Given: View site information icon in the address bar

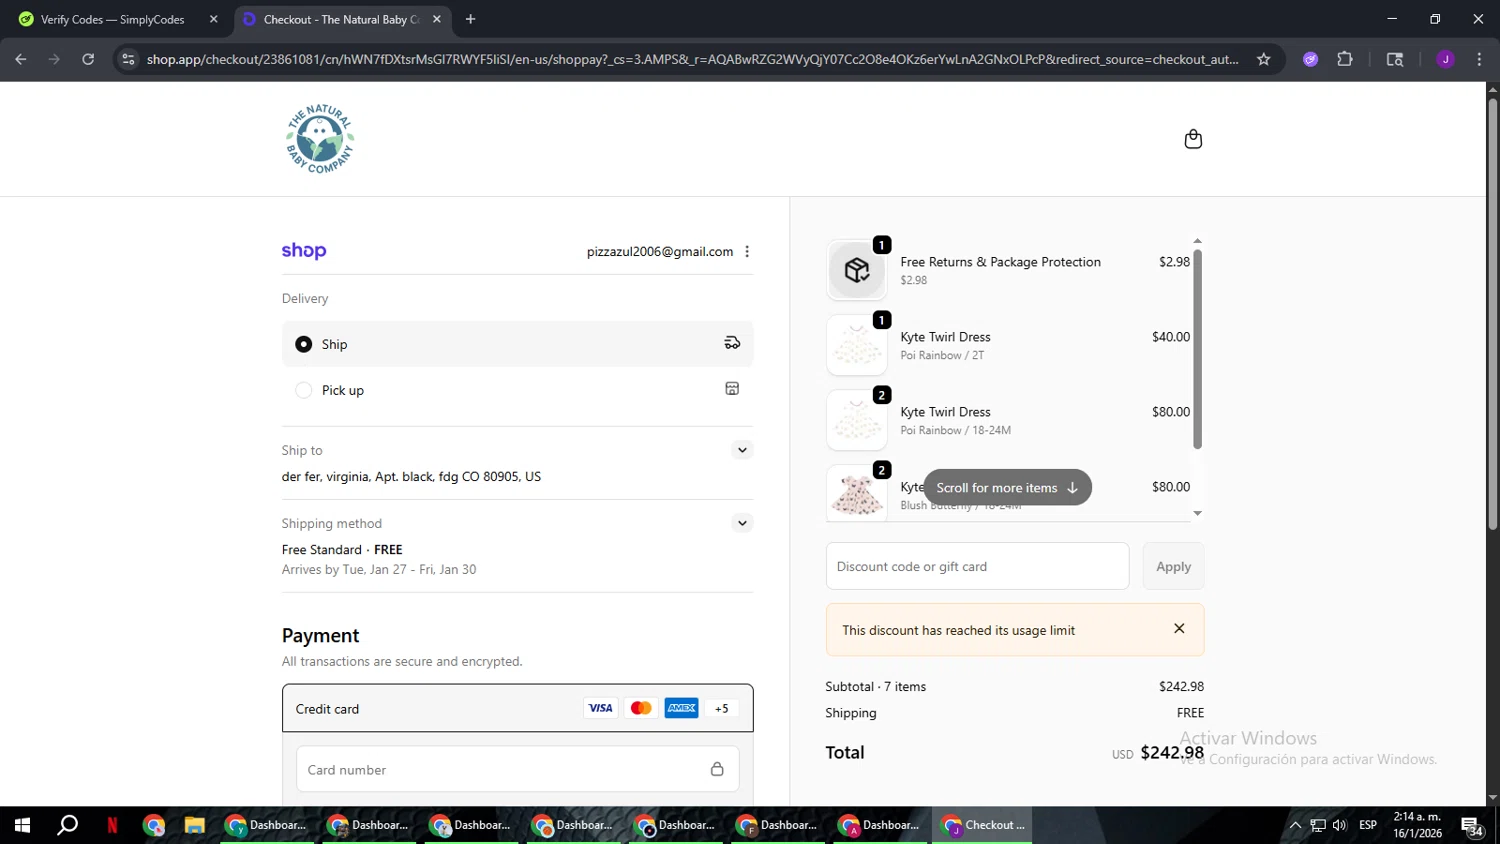Looking at the screenshot, I should [x=128, y=59].
